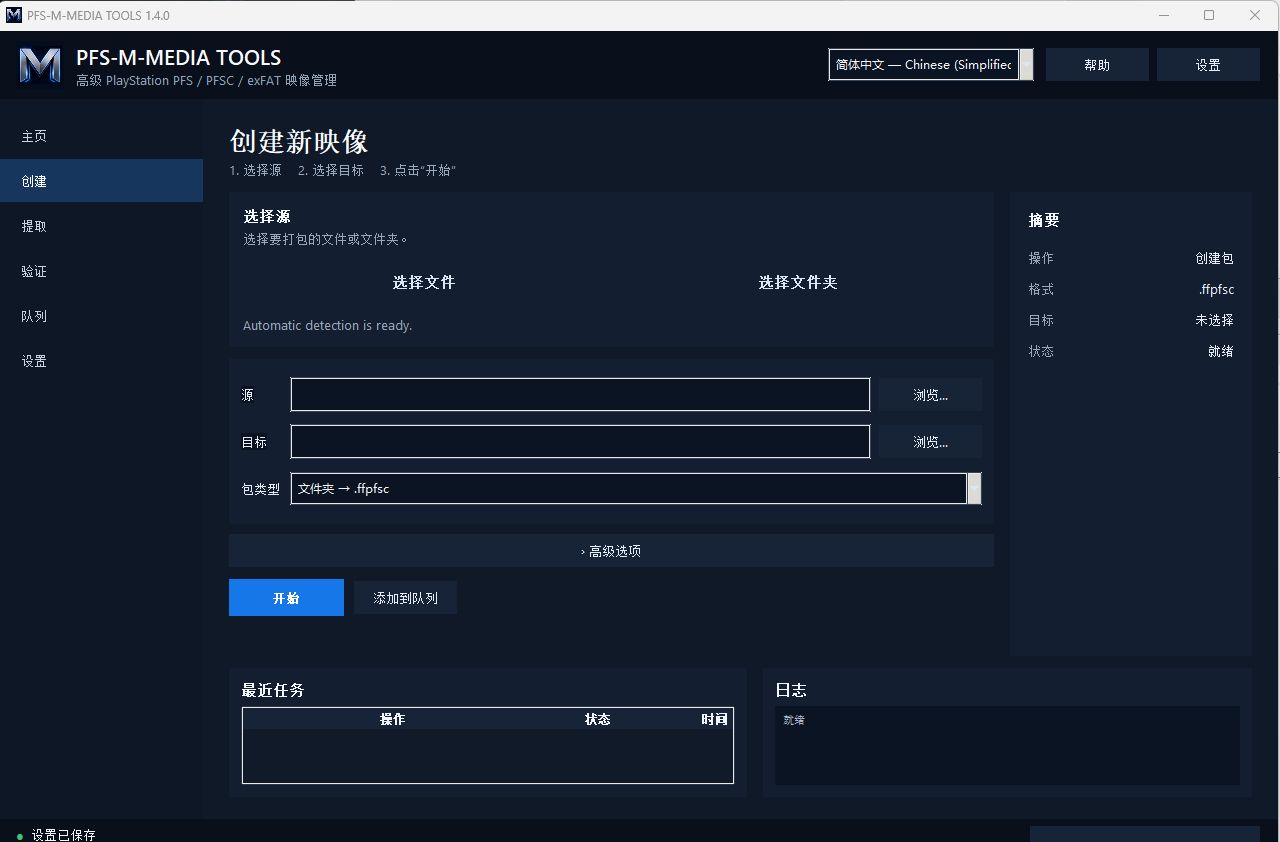
Task: Click the 'Automatic detection is ready.' message
Action: 328,326
